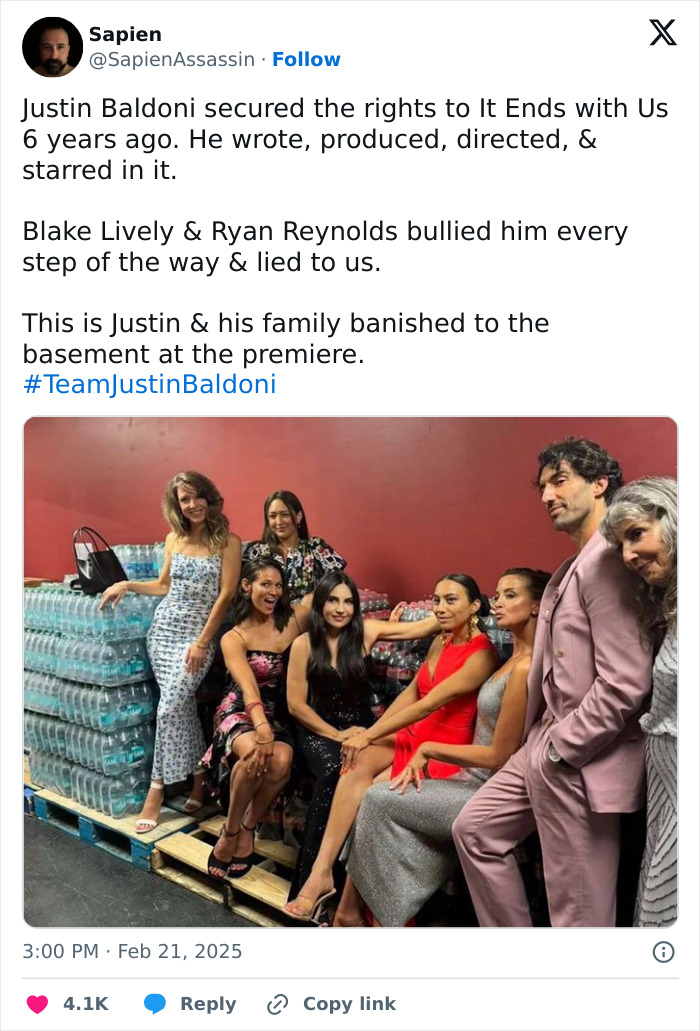Click the Follow button
The width and height of the screenshot is (700, 1031).
[x=307, y=59]
